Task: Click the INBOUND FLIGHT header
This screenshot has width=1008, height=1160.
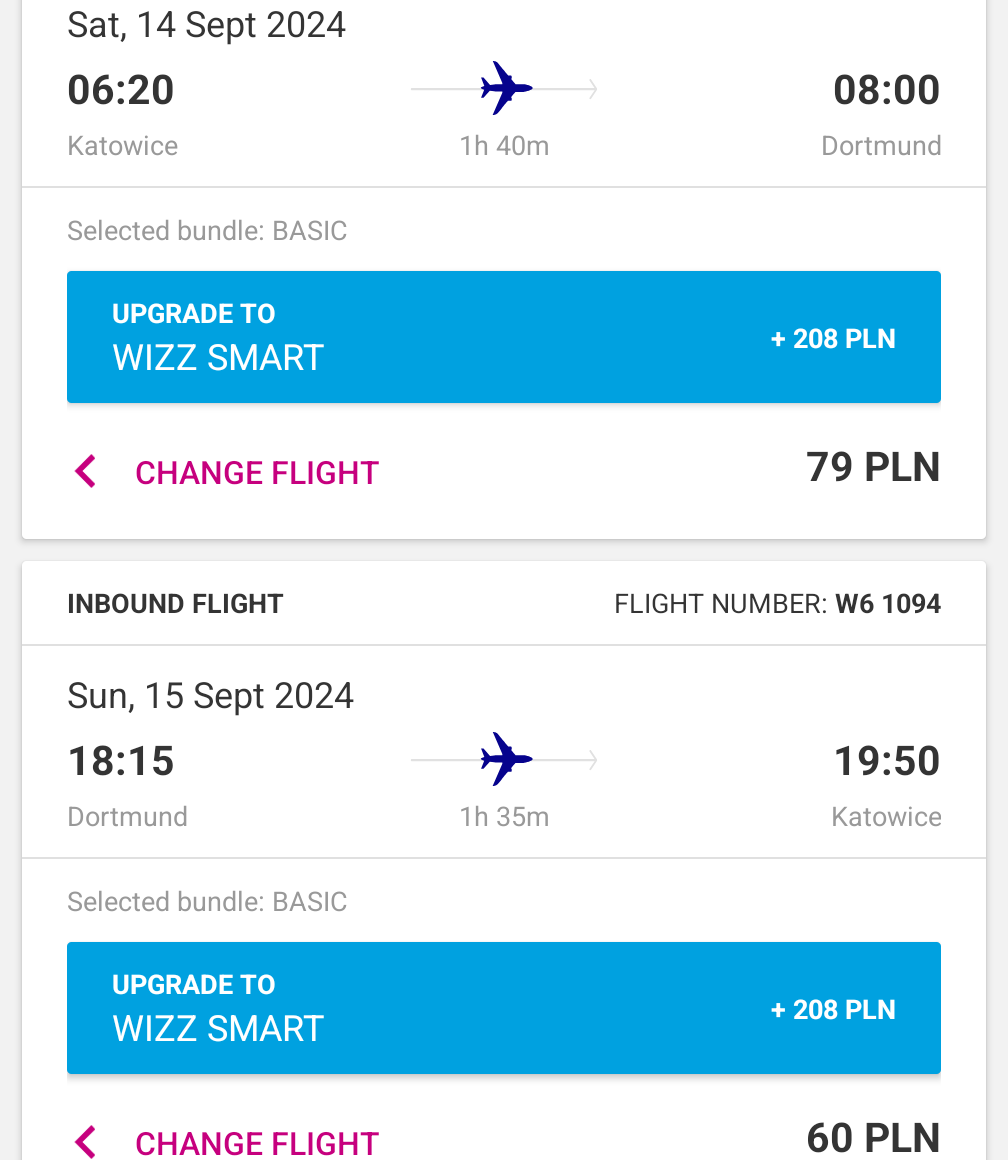Action: coord(175,604)
